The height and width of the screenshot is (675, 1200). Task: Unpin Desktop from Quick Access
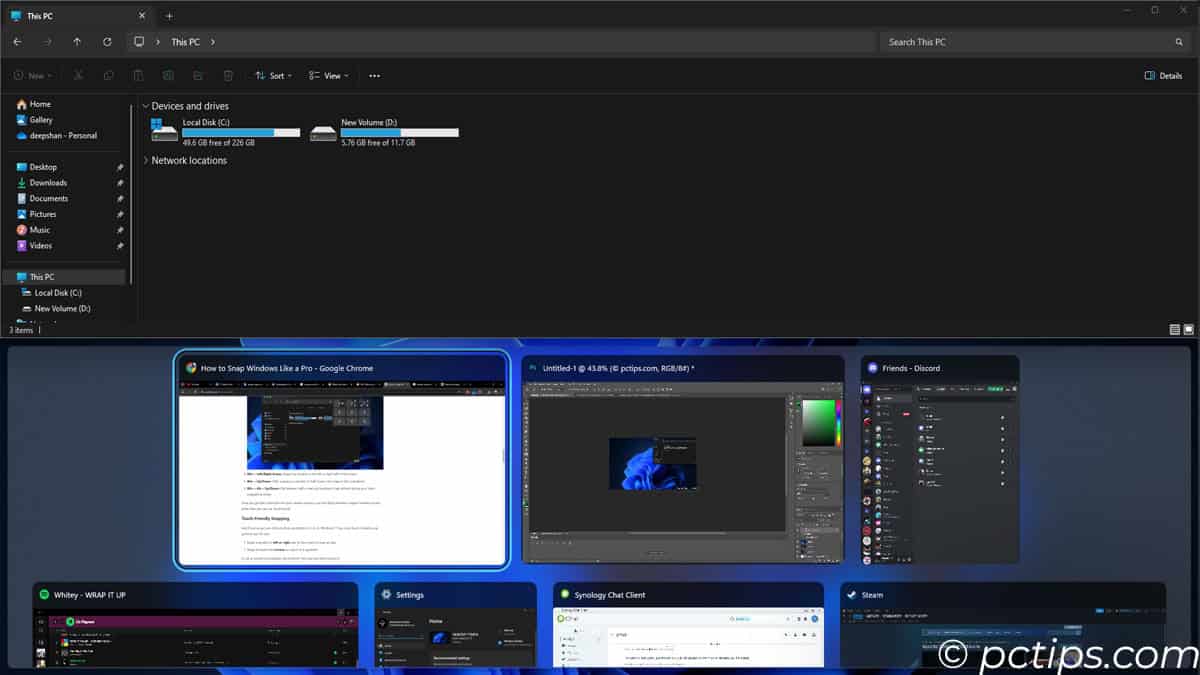click(119, 167)
